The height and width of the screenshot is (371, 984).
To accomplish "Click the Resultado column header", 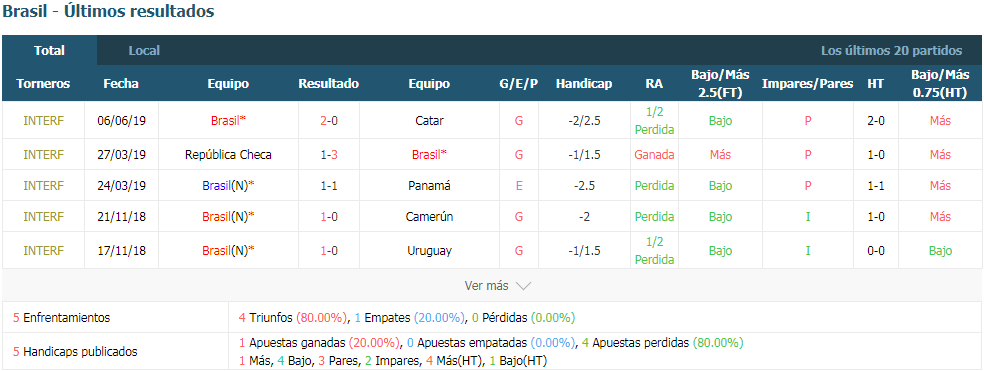I will point(329,83).
